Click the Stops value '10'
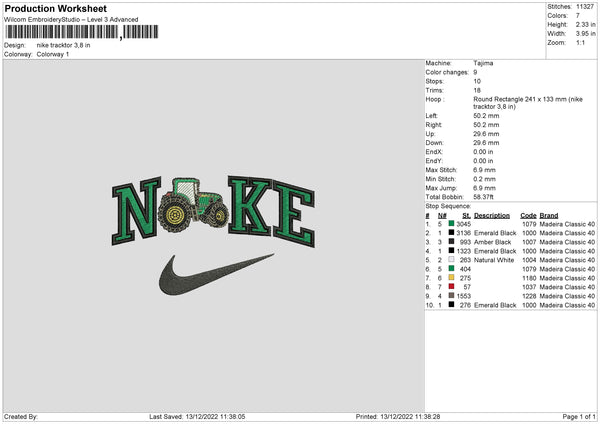This screenshot has height=424, width=600. click(x=477, y=81)
